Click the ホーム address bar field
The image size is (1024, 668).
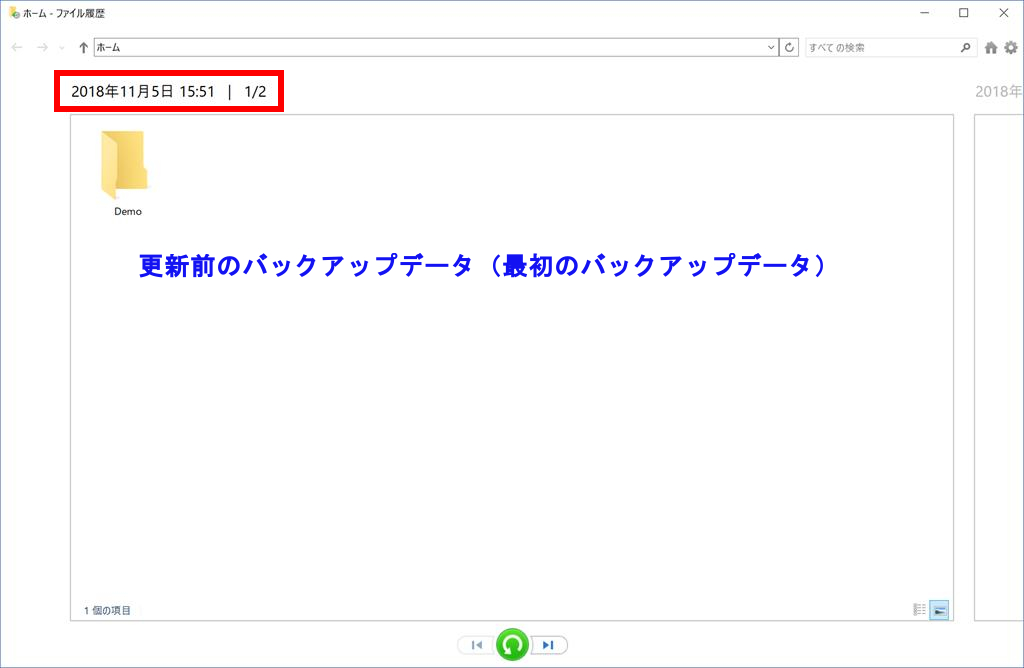pyautogui.click(x=428, y=47)
